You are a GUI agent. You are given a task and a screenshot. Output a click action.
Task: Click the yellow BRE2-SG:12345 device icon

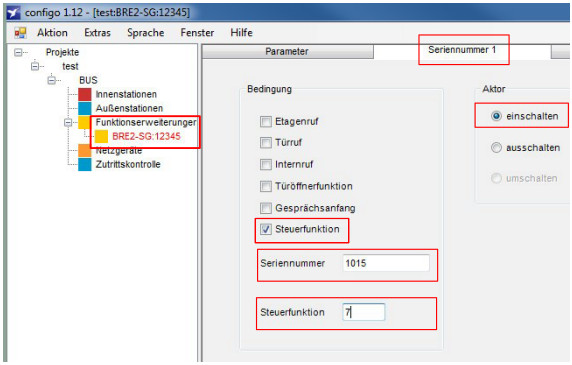click(x=101, y=136)
